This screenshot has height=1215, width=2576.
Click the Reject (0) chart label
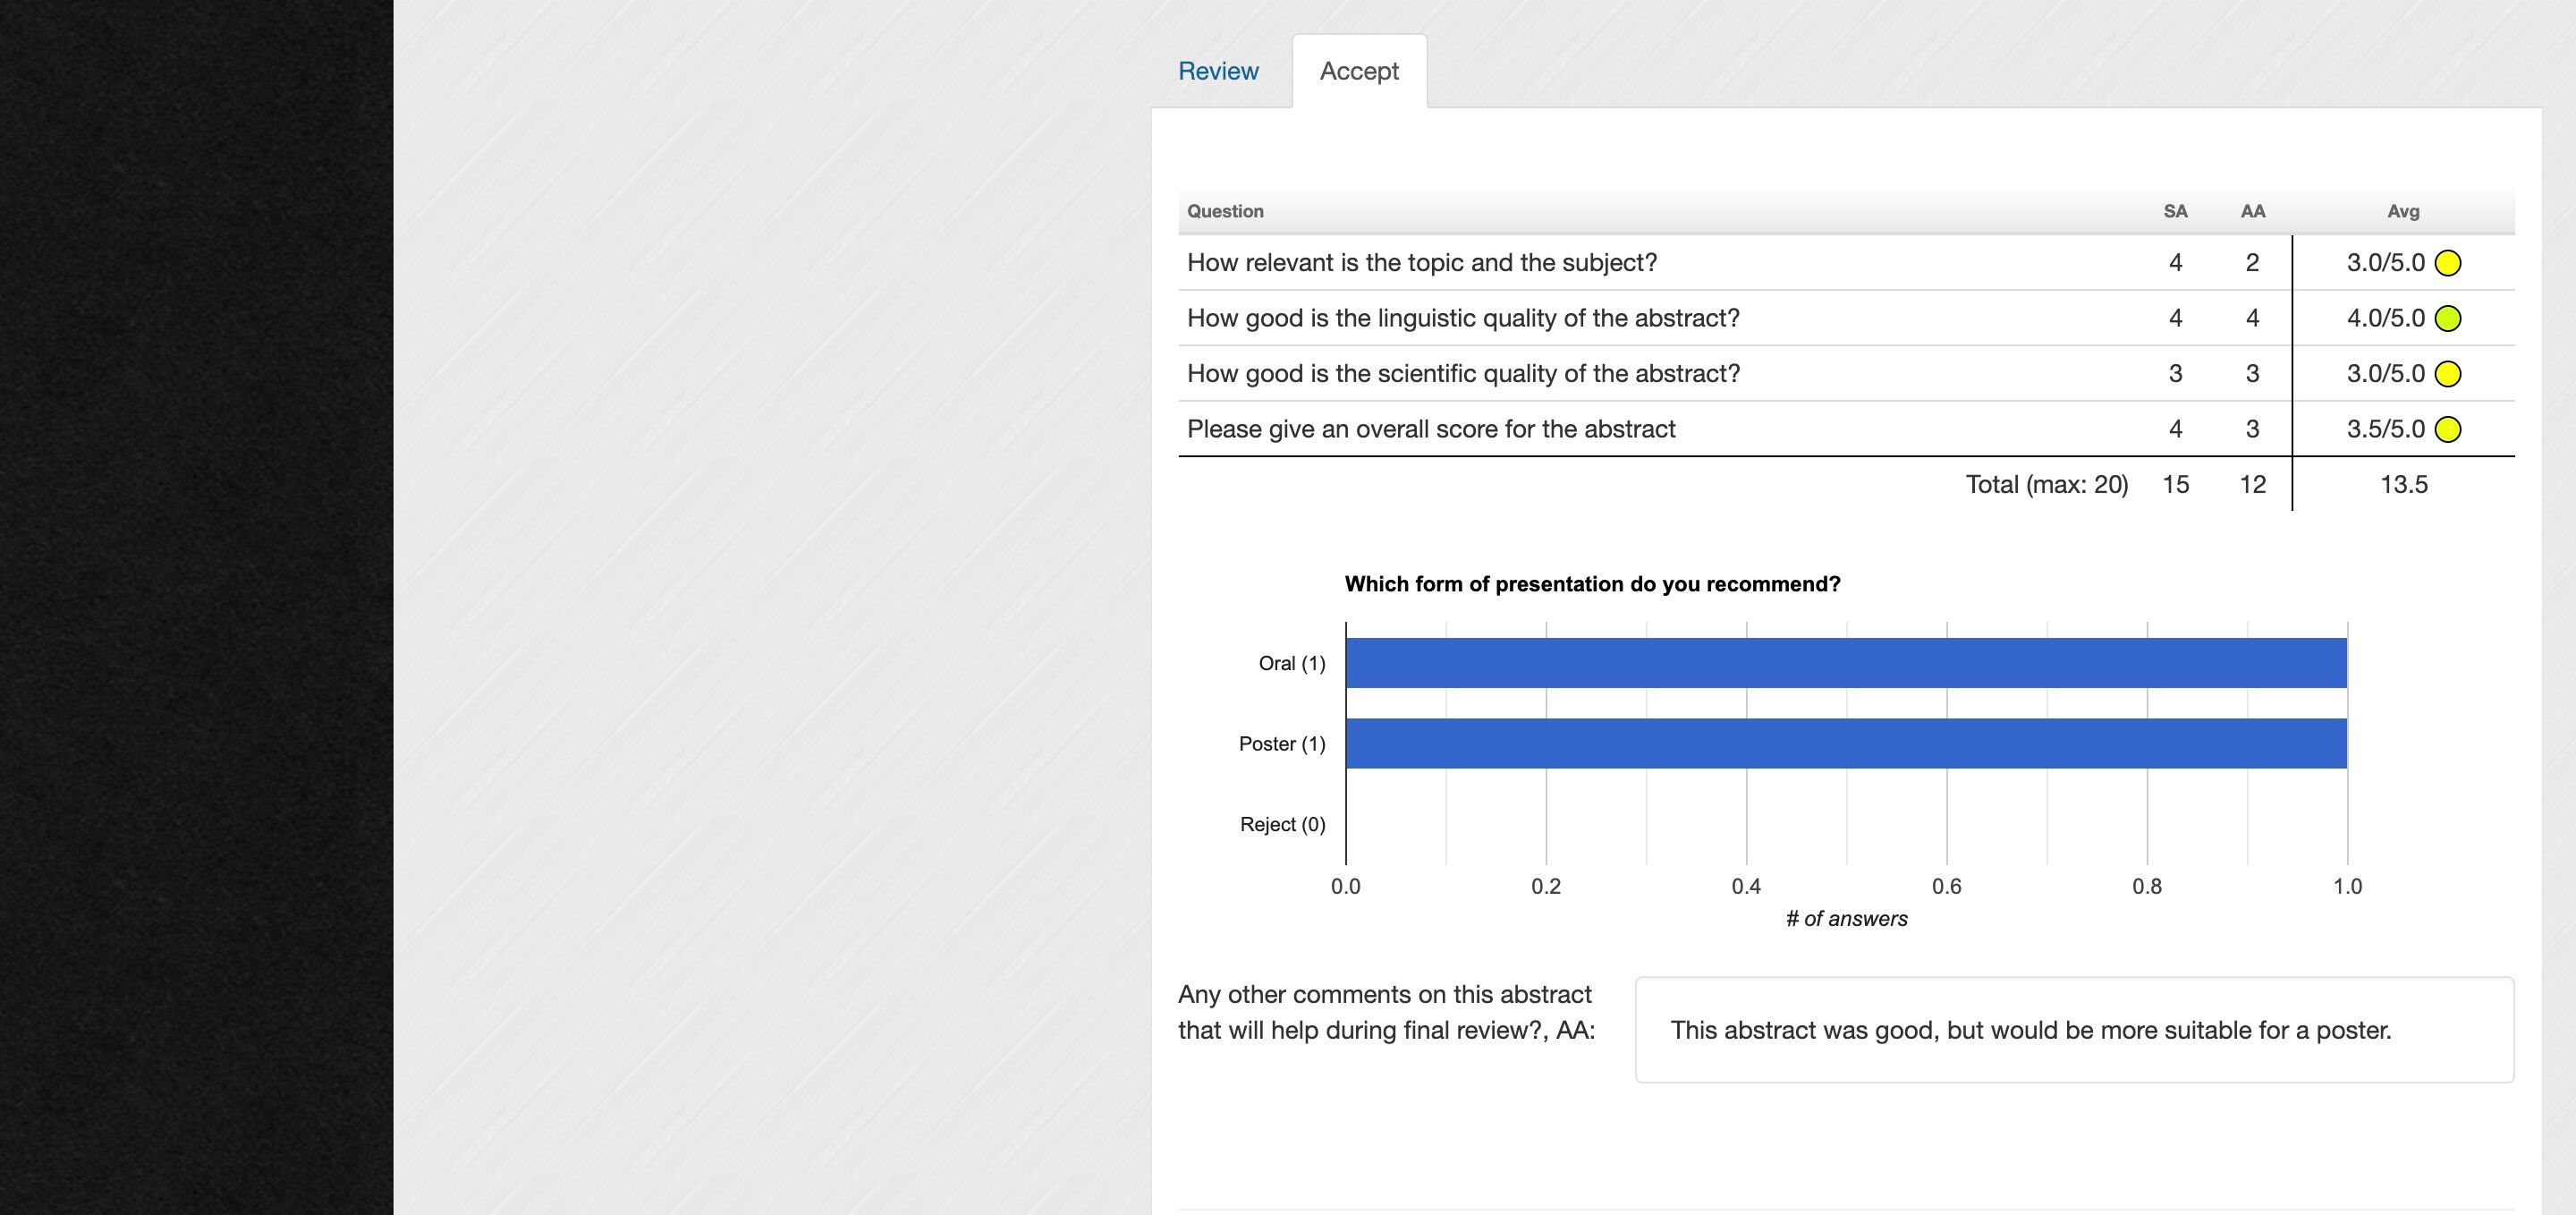click(x=1282, y=824)
